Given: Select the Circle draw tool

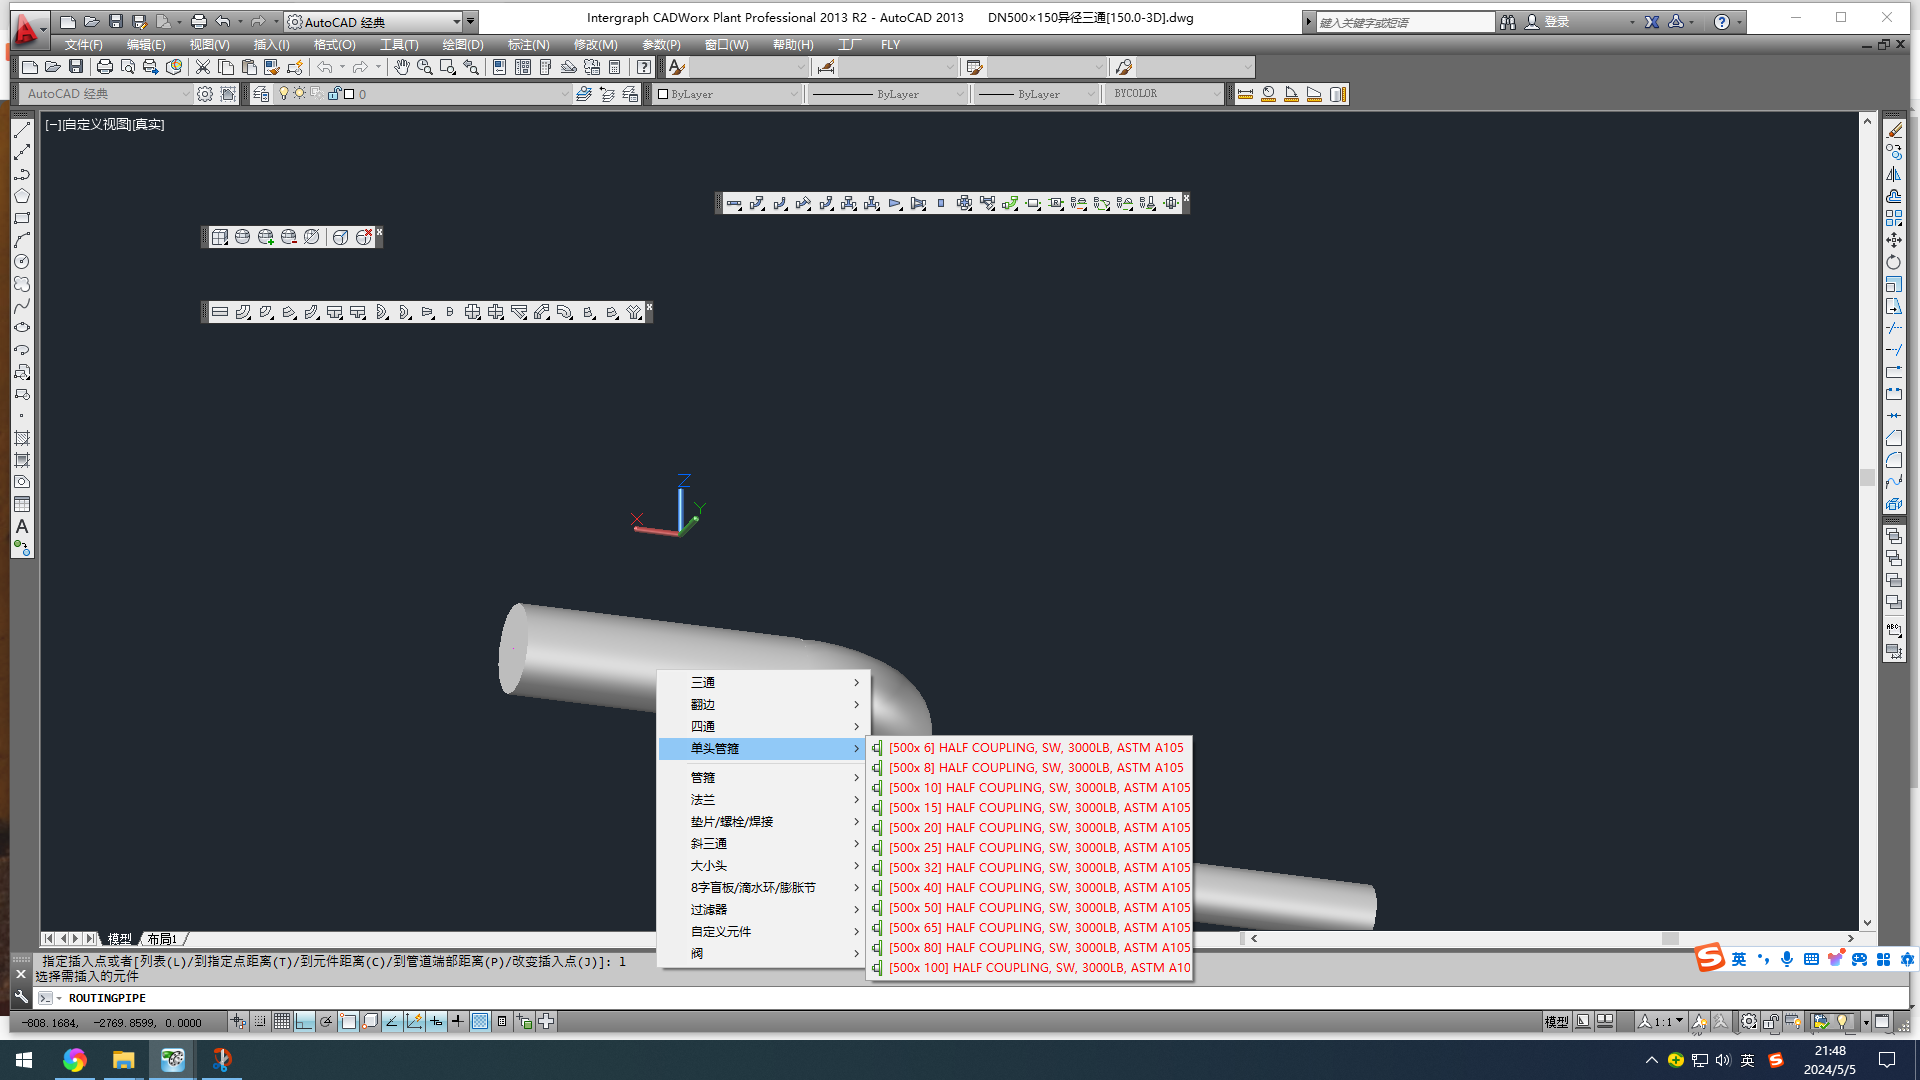Looking at the screenshot, I should [22, 262].
